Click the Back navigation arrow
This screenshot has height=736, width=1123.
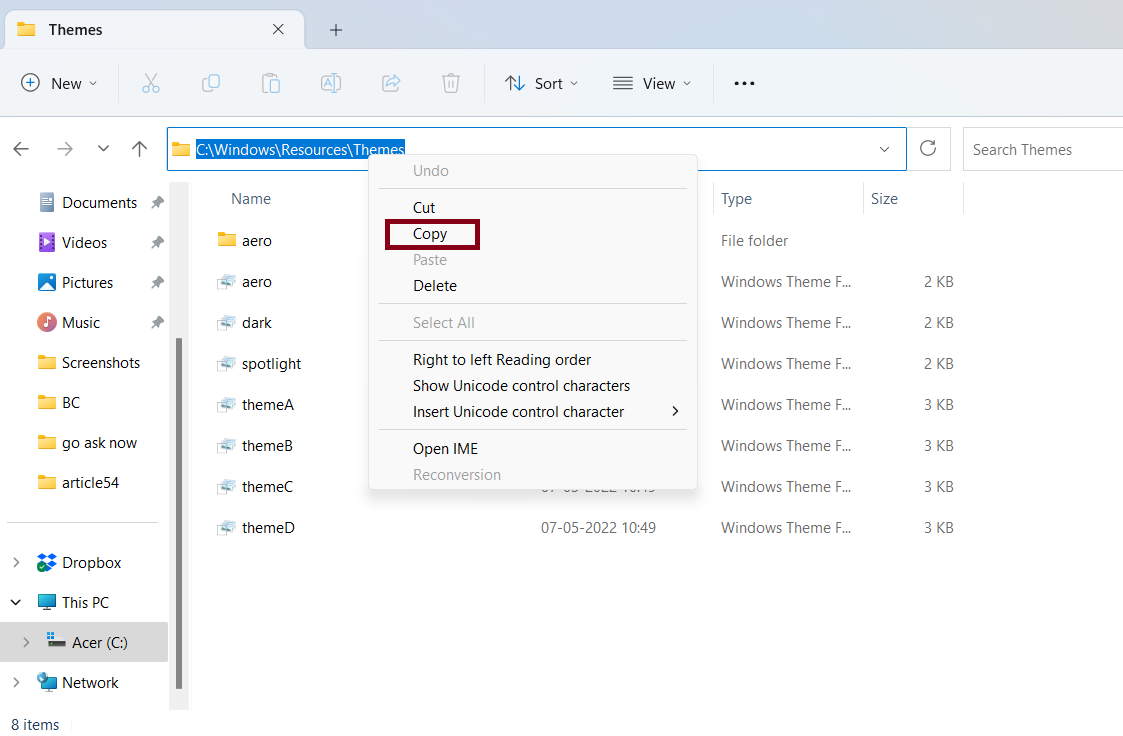(21, 149)
